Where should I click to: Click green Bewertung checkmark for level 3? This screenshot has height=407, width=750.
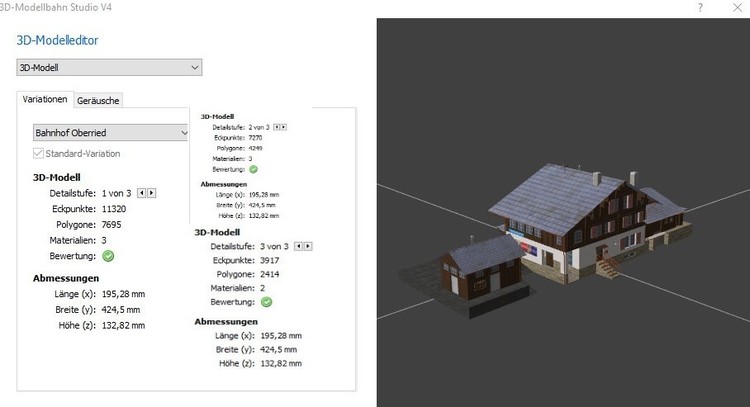[x=266, y=302]
